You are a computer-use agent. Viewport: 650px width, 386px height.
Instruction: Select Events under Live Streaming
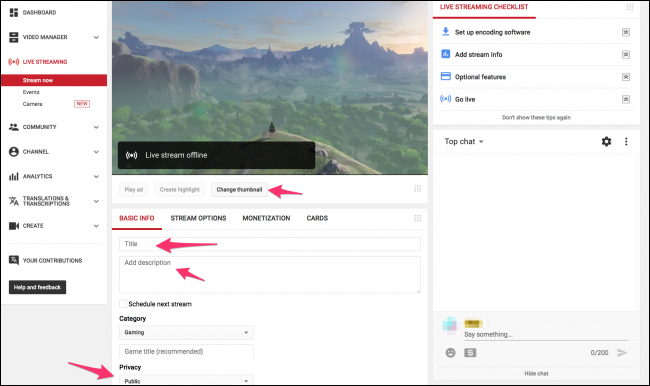31,92
